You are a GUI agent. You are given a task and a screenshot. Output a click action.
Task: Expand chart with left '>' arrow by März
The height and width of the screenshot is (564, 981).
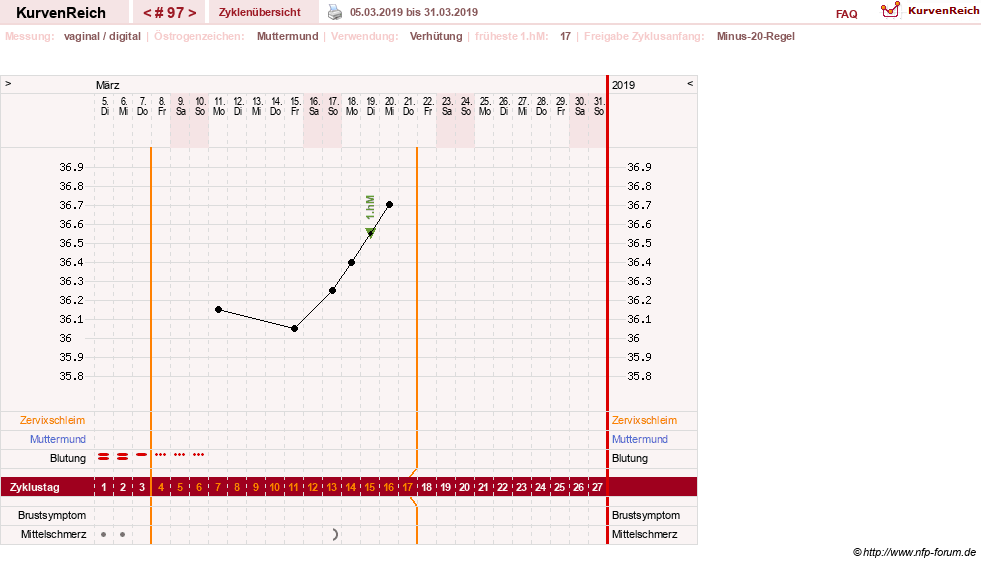coord(8,83)
